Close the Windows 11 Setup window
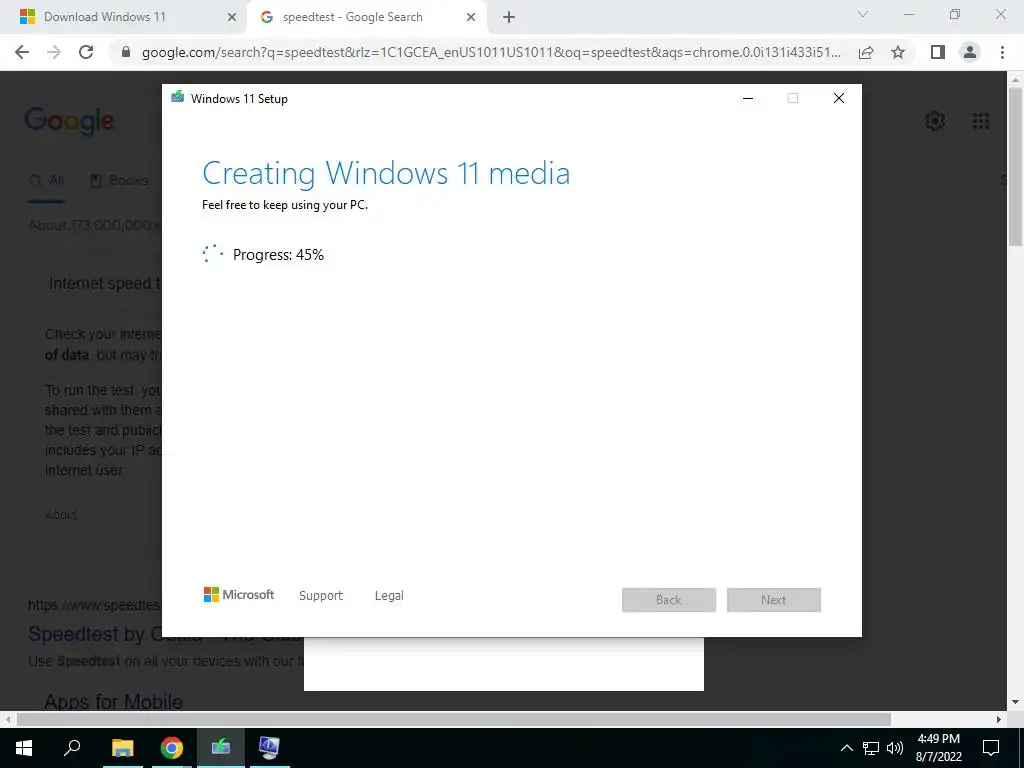Screen dimensions: 1024x768 839,98
